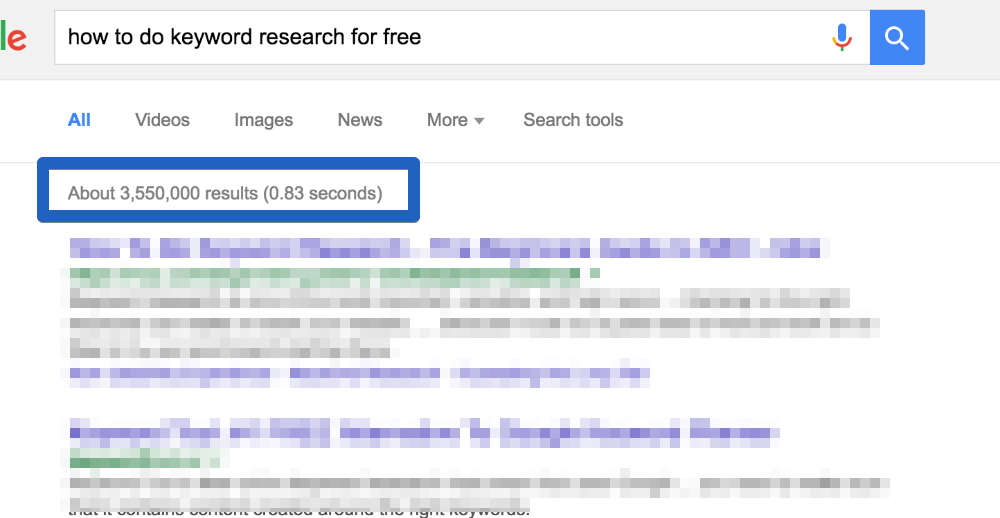
Task: Open the leftmost sitelink under first result
Action: point(169,374)
